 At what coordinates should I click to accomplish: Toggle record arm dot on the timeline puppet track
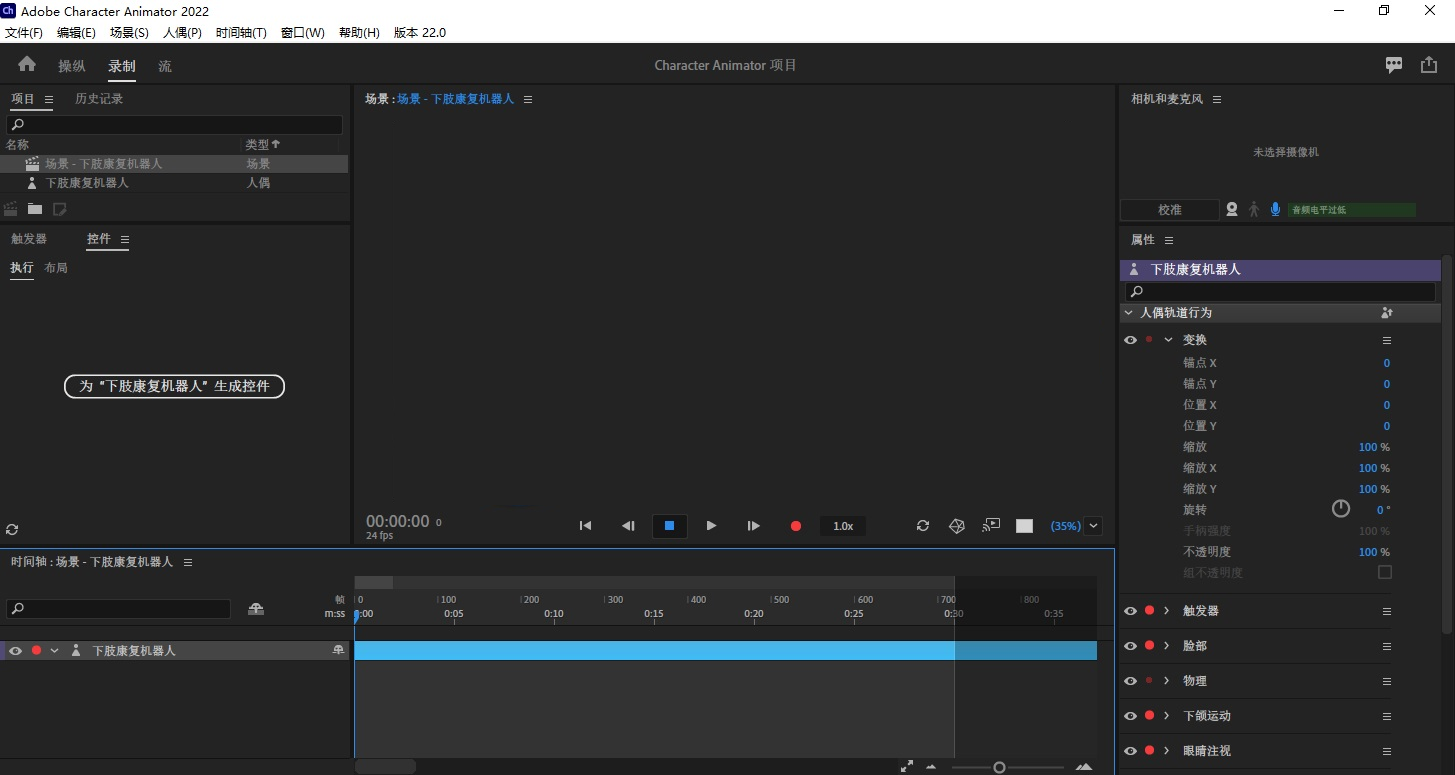37,650
